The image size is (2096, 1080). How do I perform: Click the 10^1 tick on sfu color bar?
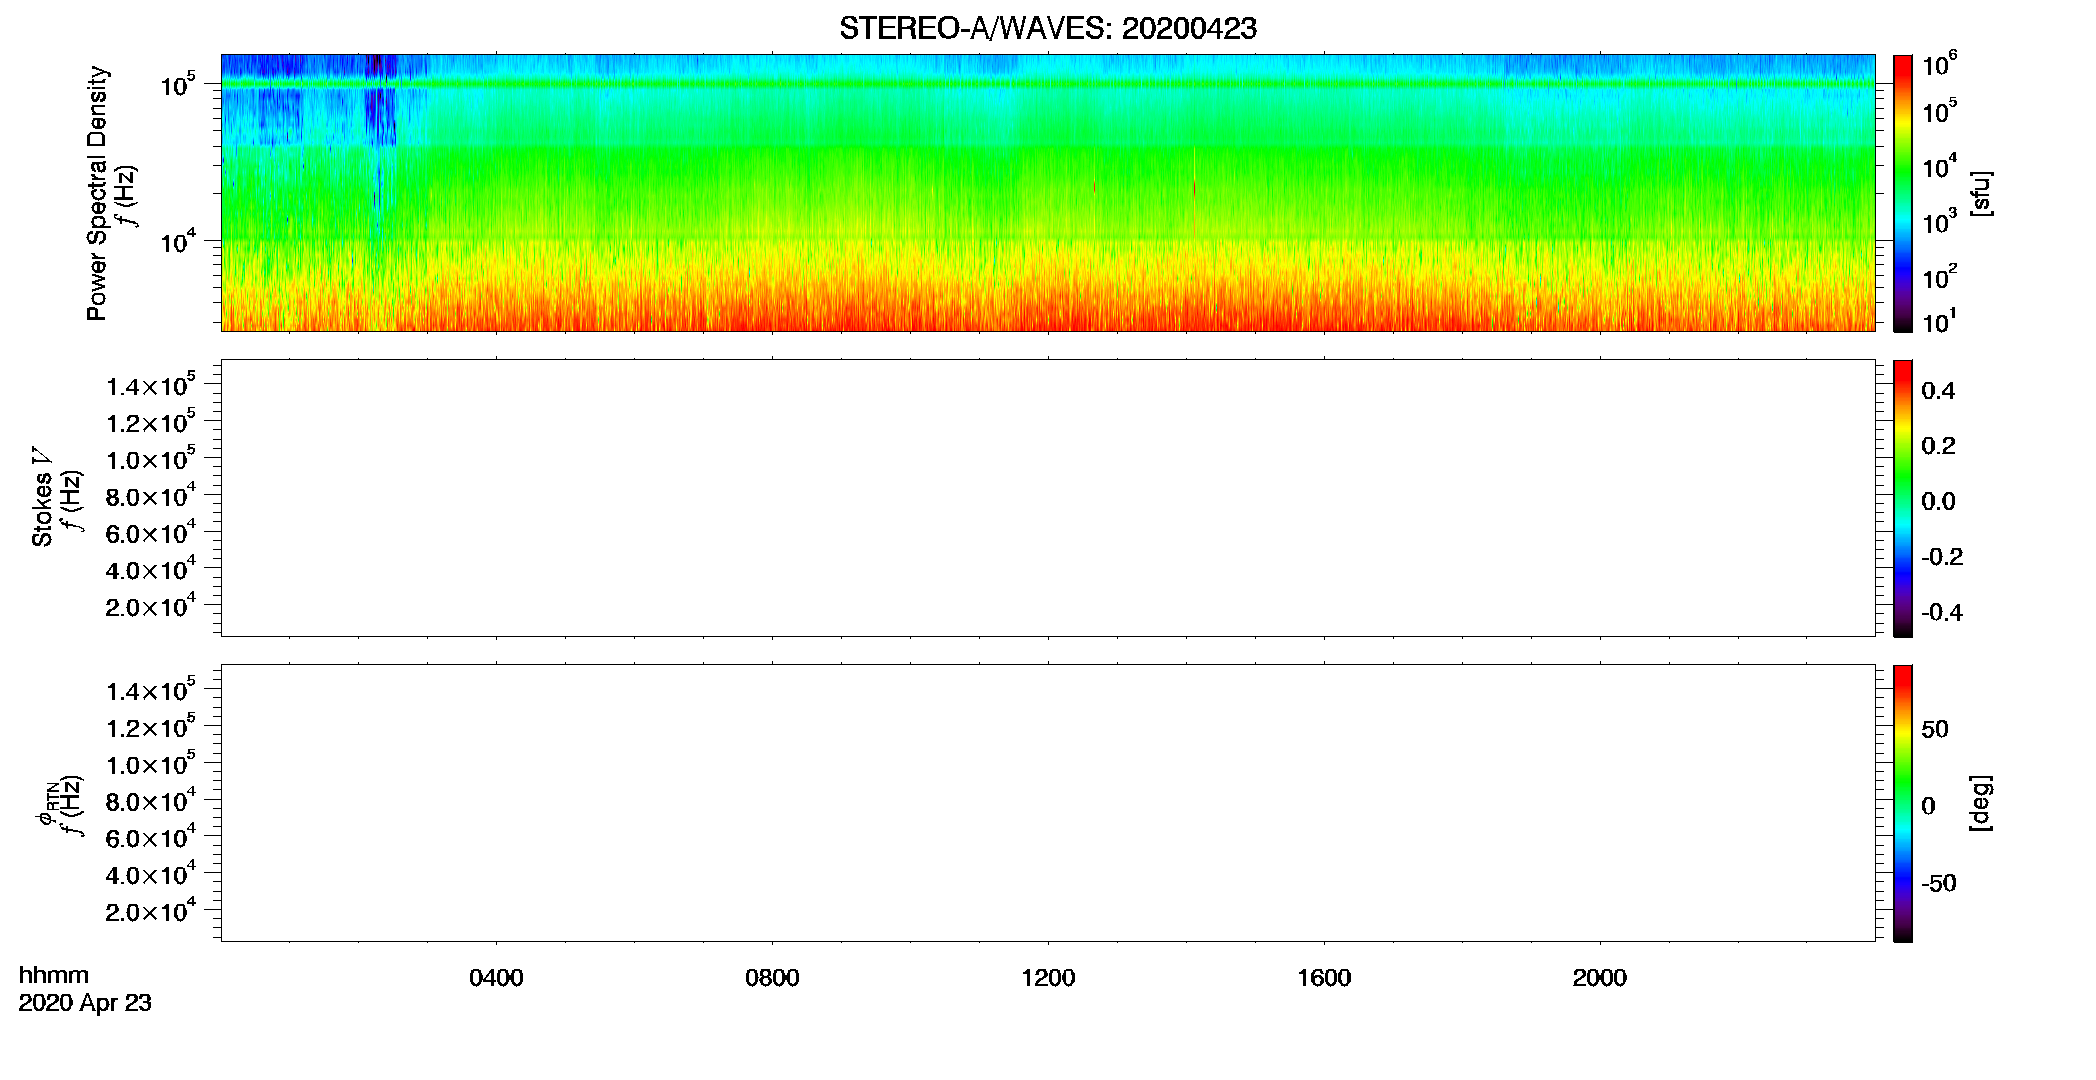click(1939, 322)
